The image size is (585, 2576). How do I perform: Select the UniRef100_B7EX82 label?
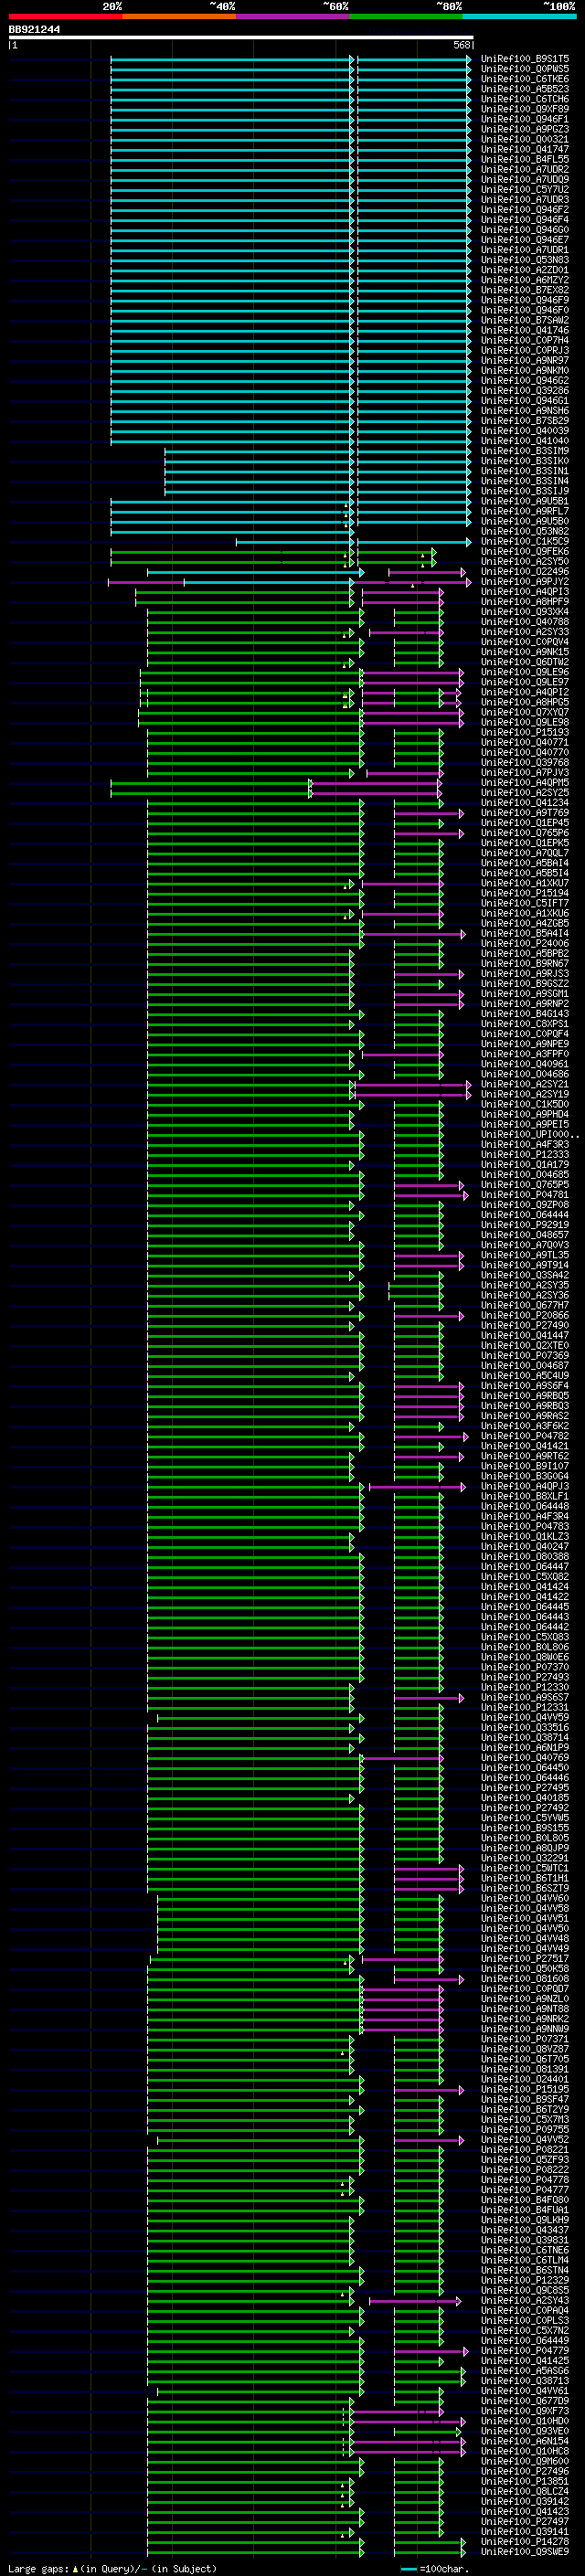coord(525,290)
